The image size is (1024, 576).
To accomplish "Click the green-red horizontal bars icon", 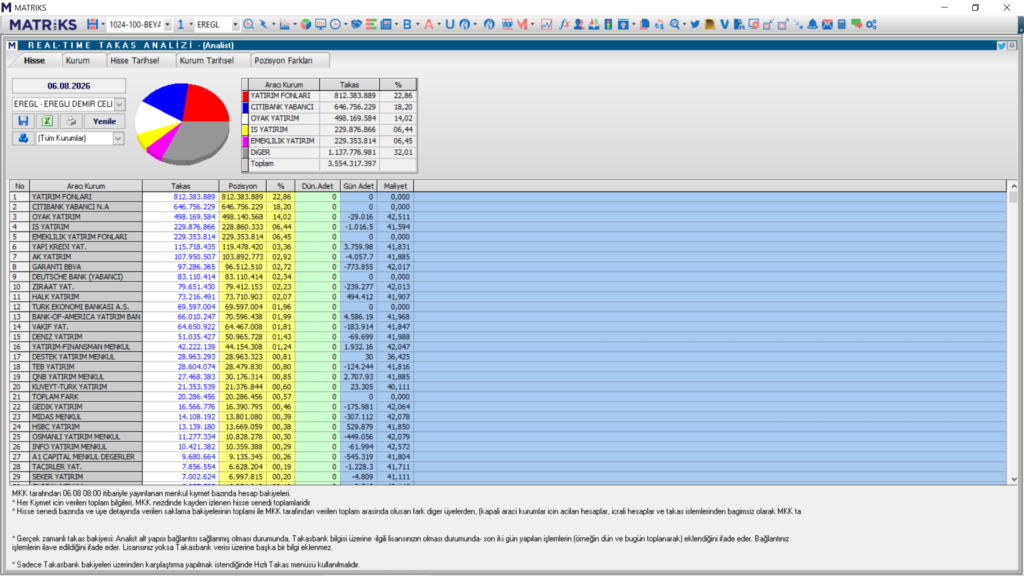I will point(371,24).
